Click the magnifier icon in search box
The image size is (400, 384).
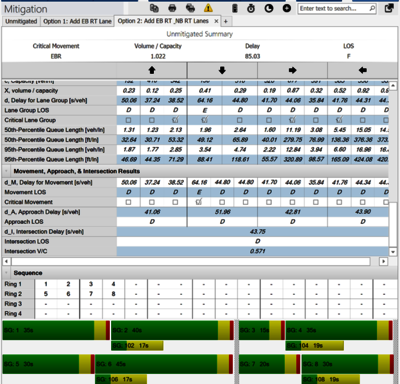(372, 9)
